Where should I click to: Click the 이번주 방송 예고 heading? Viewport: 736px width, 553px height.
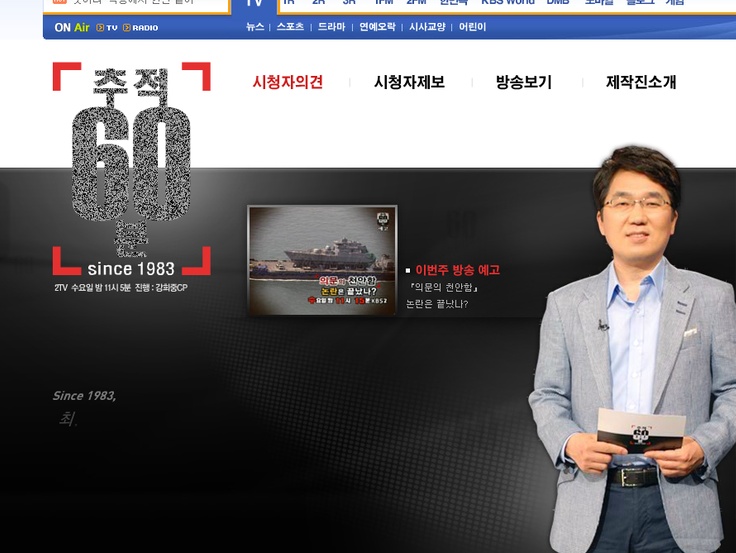tap(458, 270)
